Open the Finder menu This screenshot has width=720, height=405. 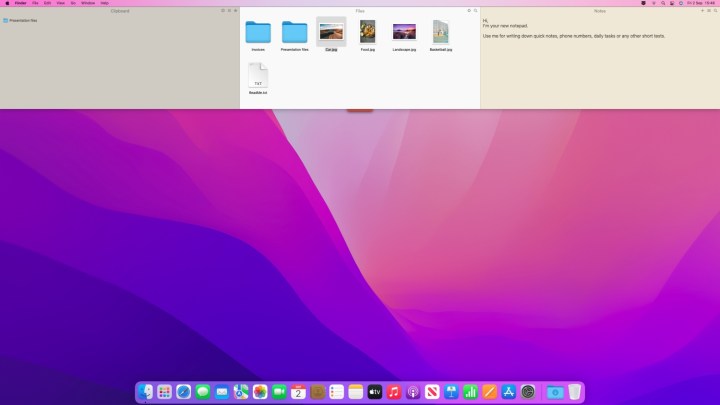[x=20, y=3]
